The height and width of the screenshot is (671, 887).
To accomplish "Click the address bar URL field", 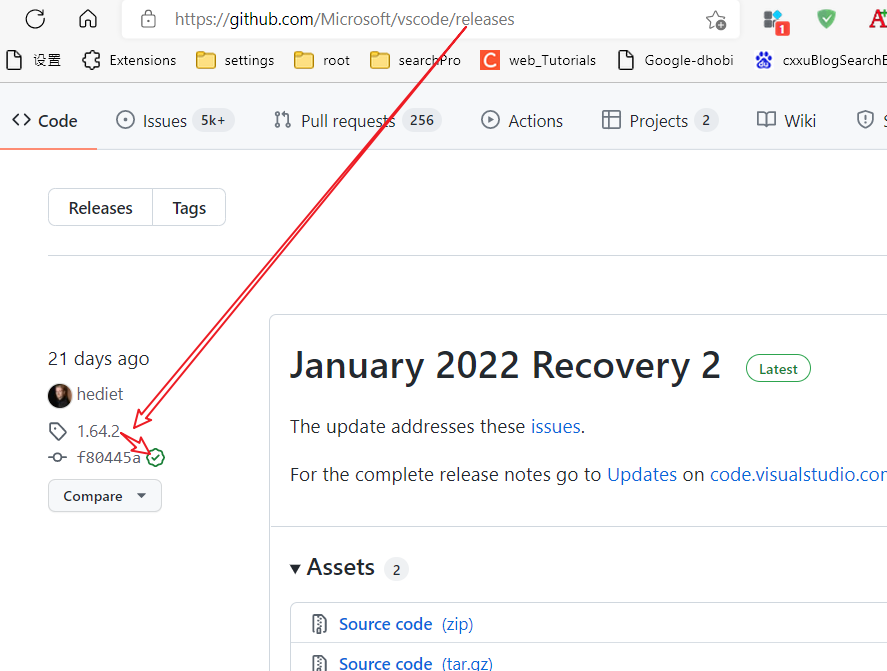I will [x=430, y=19].
